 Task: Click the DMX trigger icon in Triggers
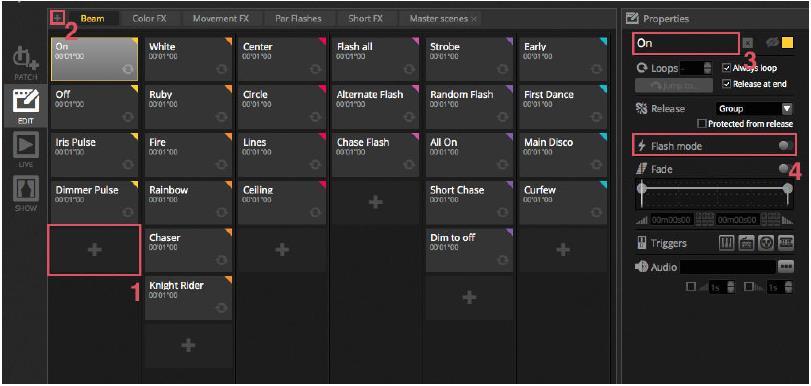[x=786, y=243]
